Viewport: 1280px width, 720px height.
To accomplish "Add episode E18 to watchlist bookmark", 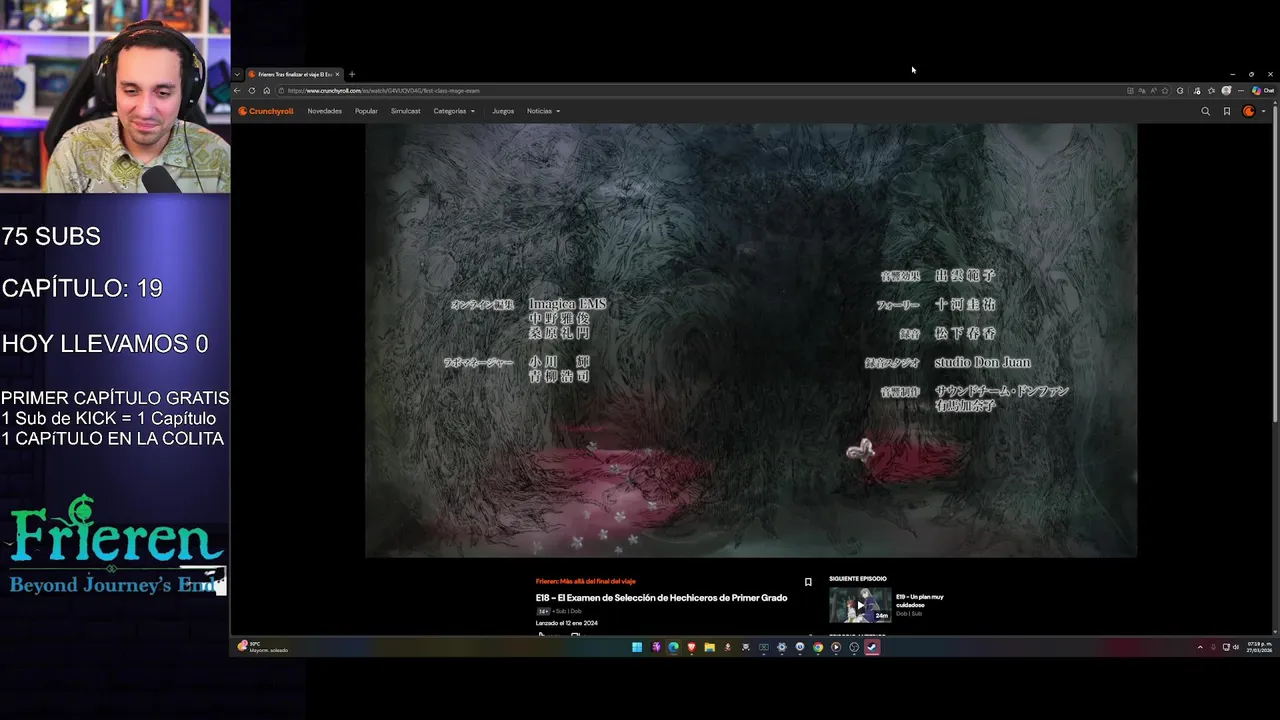I will tap(808, 582).
